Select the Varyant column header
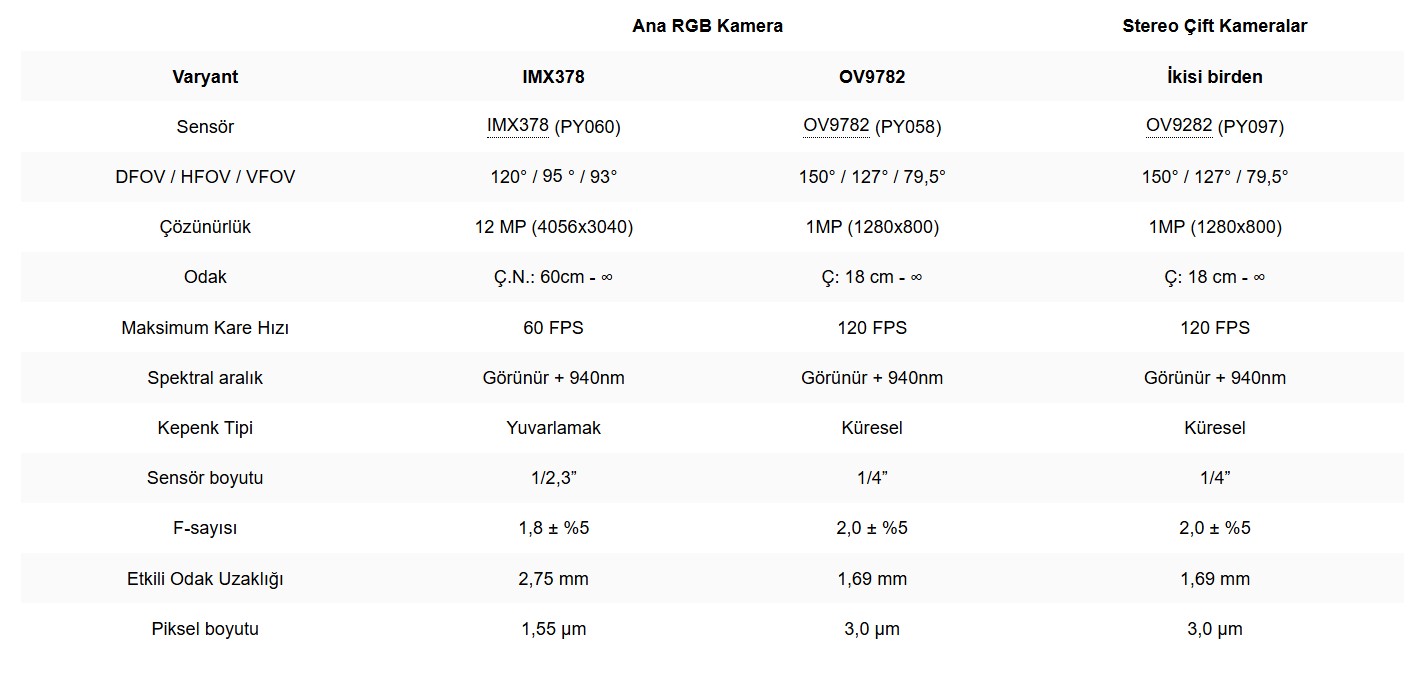This screenshot has width=1418, height=673. click(205, 77)
